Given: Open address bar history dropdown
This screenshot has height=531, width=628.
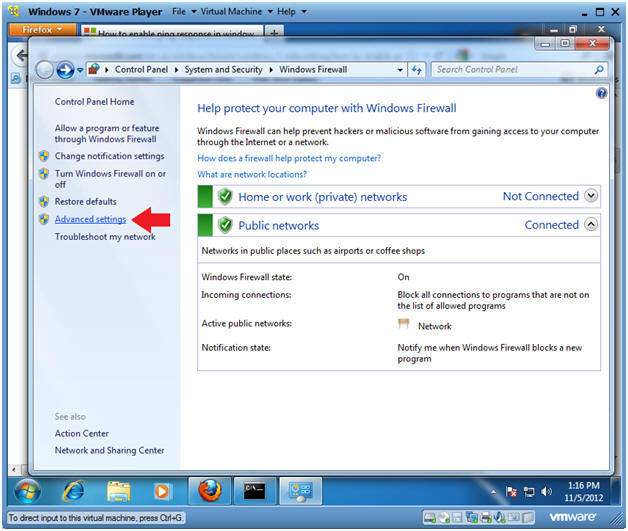Looking at the screenshot, I should [400, 70].
